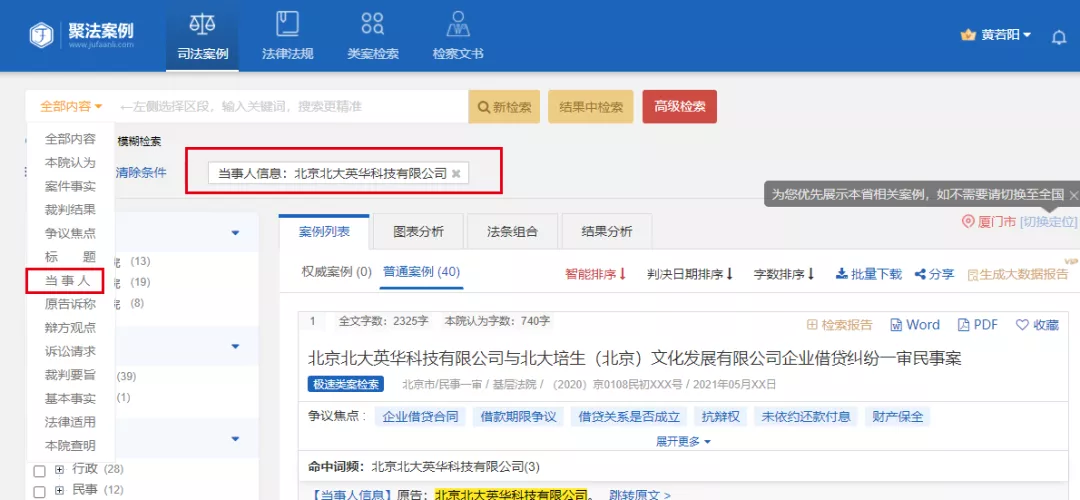Viewport: 1080px width, 500px height.
Task: Sort by 智能排序
Action: click(596, 274)
